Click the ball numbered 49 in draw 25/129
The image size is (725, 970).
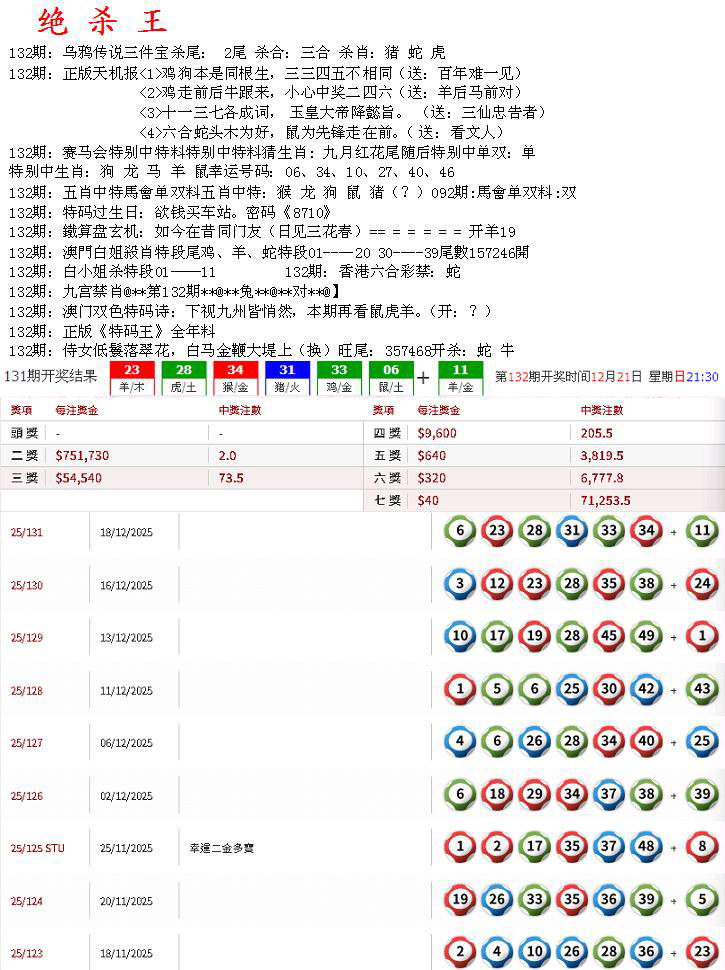(x=645, y=636)
